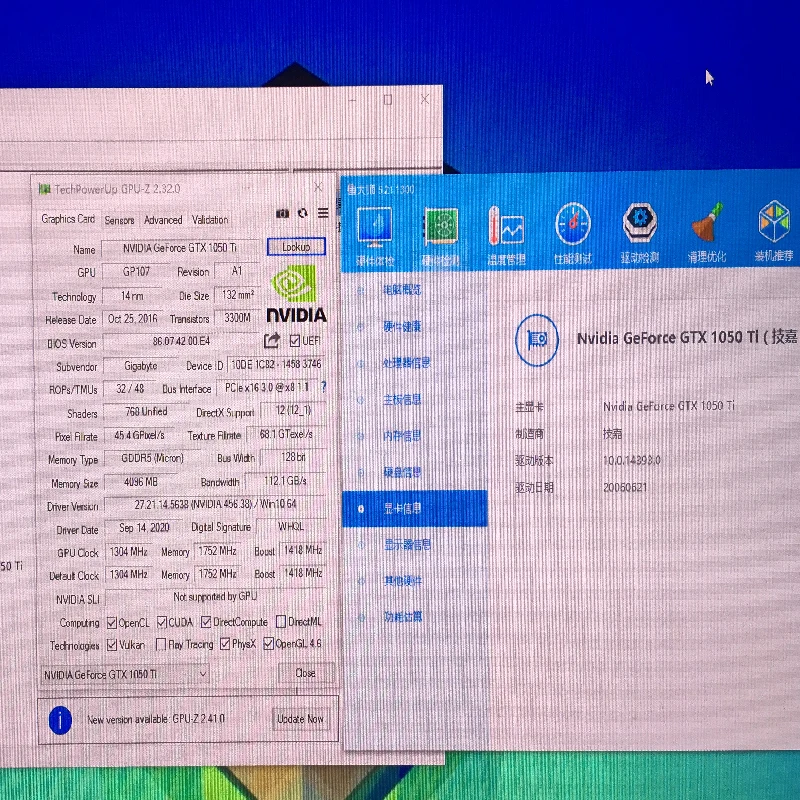
Task: Click the Device ID value 10DE 1C82
Action: pos(276,364)
